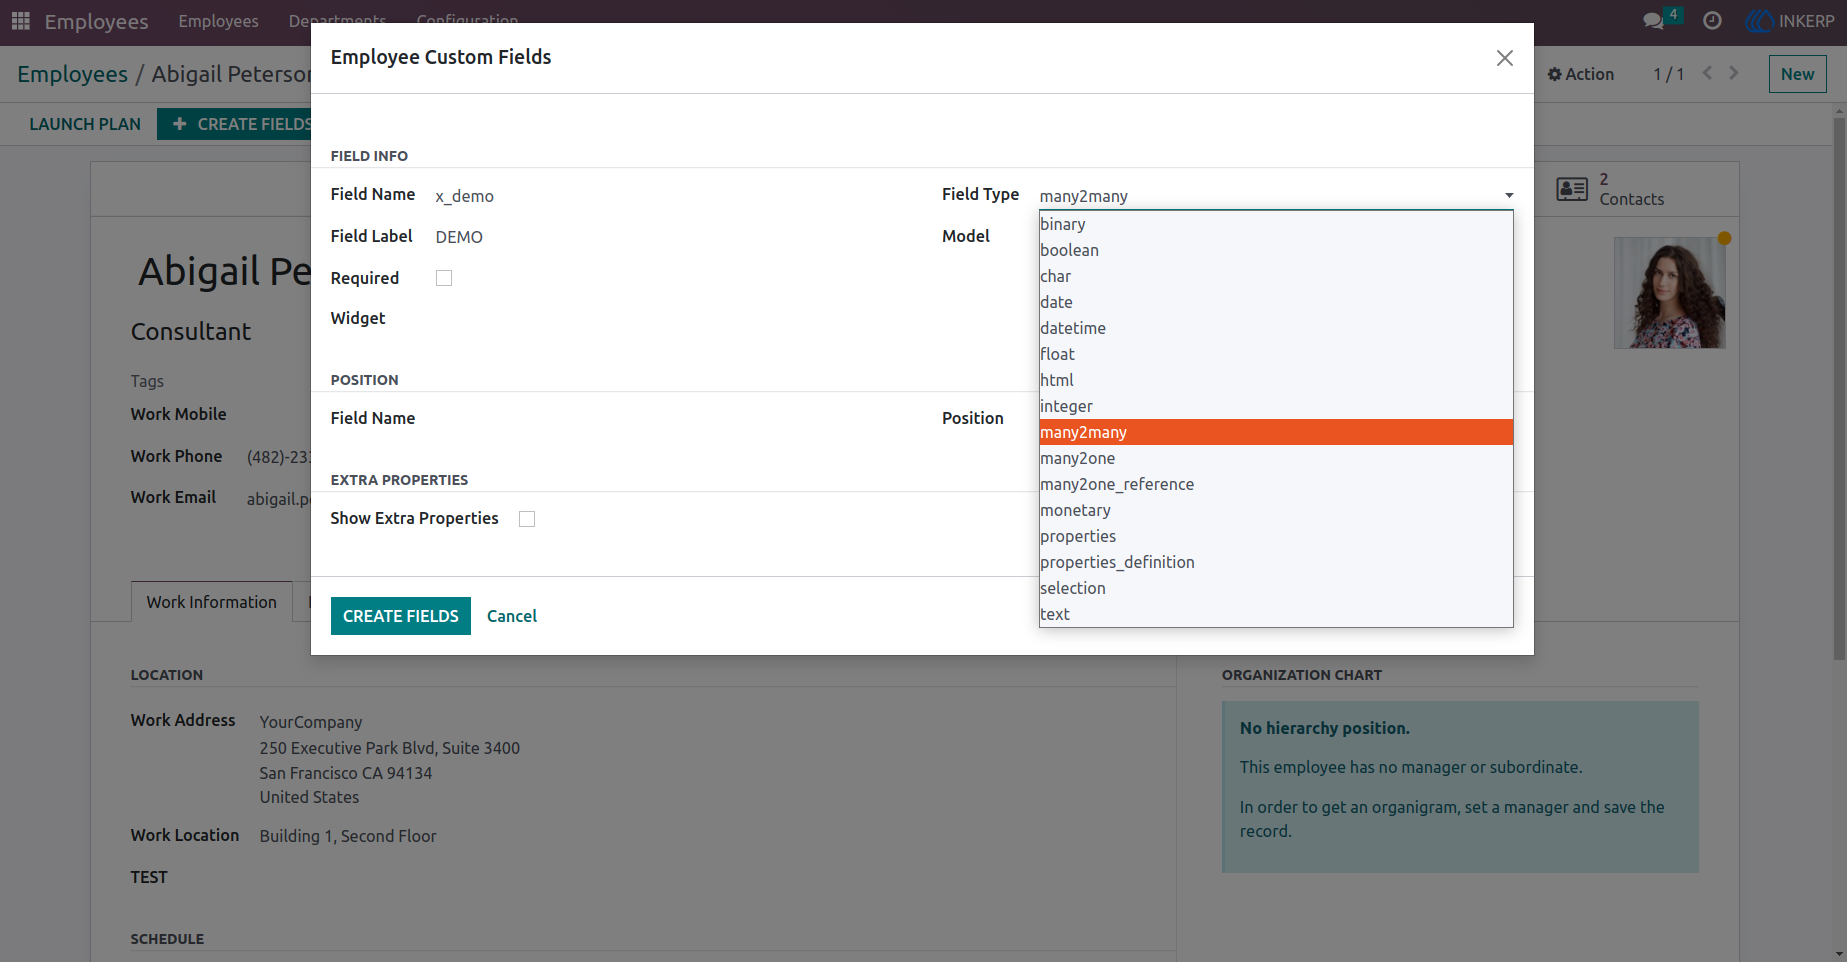This screenshot has width=1847, height=962.
Task: Choose text field type option
Action: 1276,614
